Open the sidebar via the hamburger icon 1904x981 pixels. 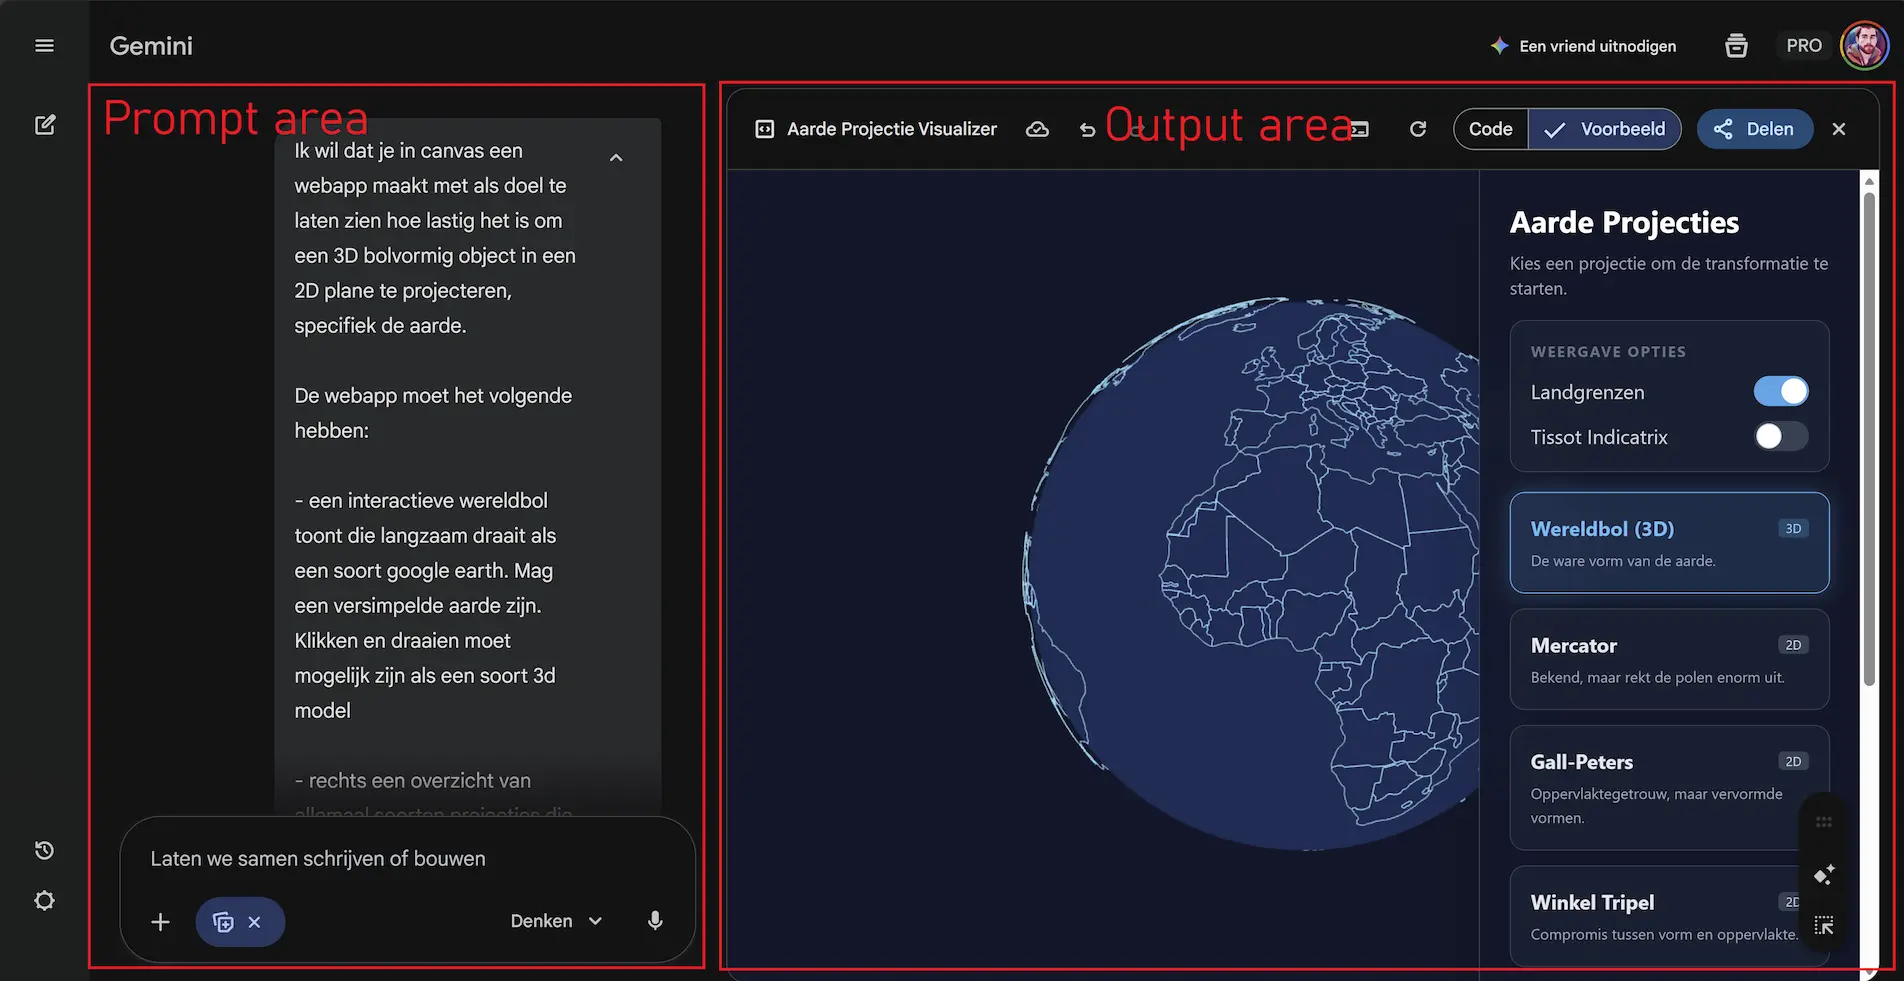pyautogui.click(x=43, y=45)
